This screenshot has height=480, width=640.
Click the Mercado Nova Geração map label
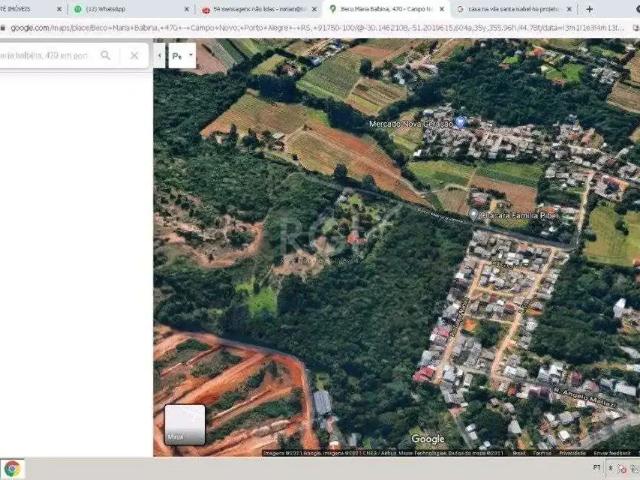(x=411, y=124)
